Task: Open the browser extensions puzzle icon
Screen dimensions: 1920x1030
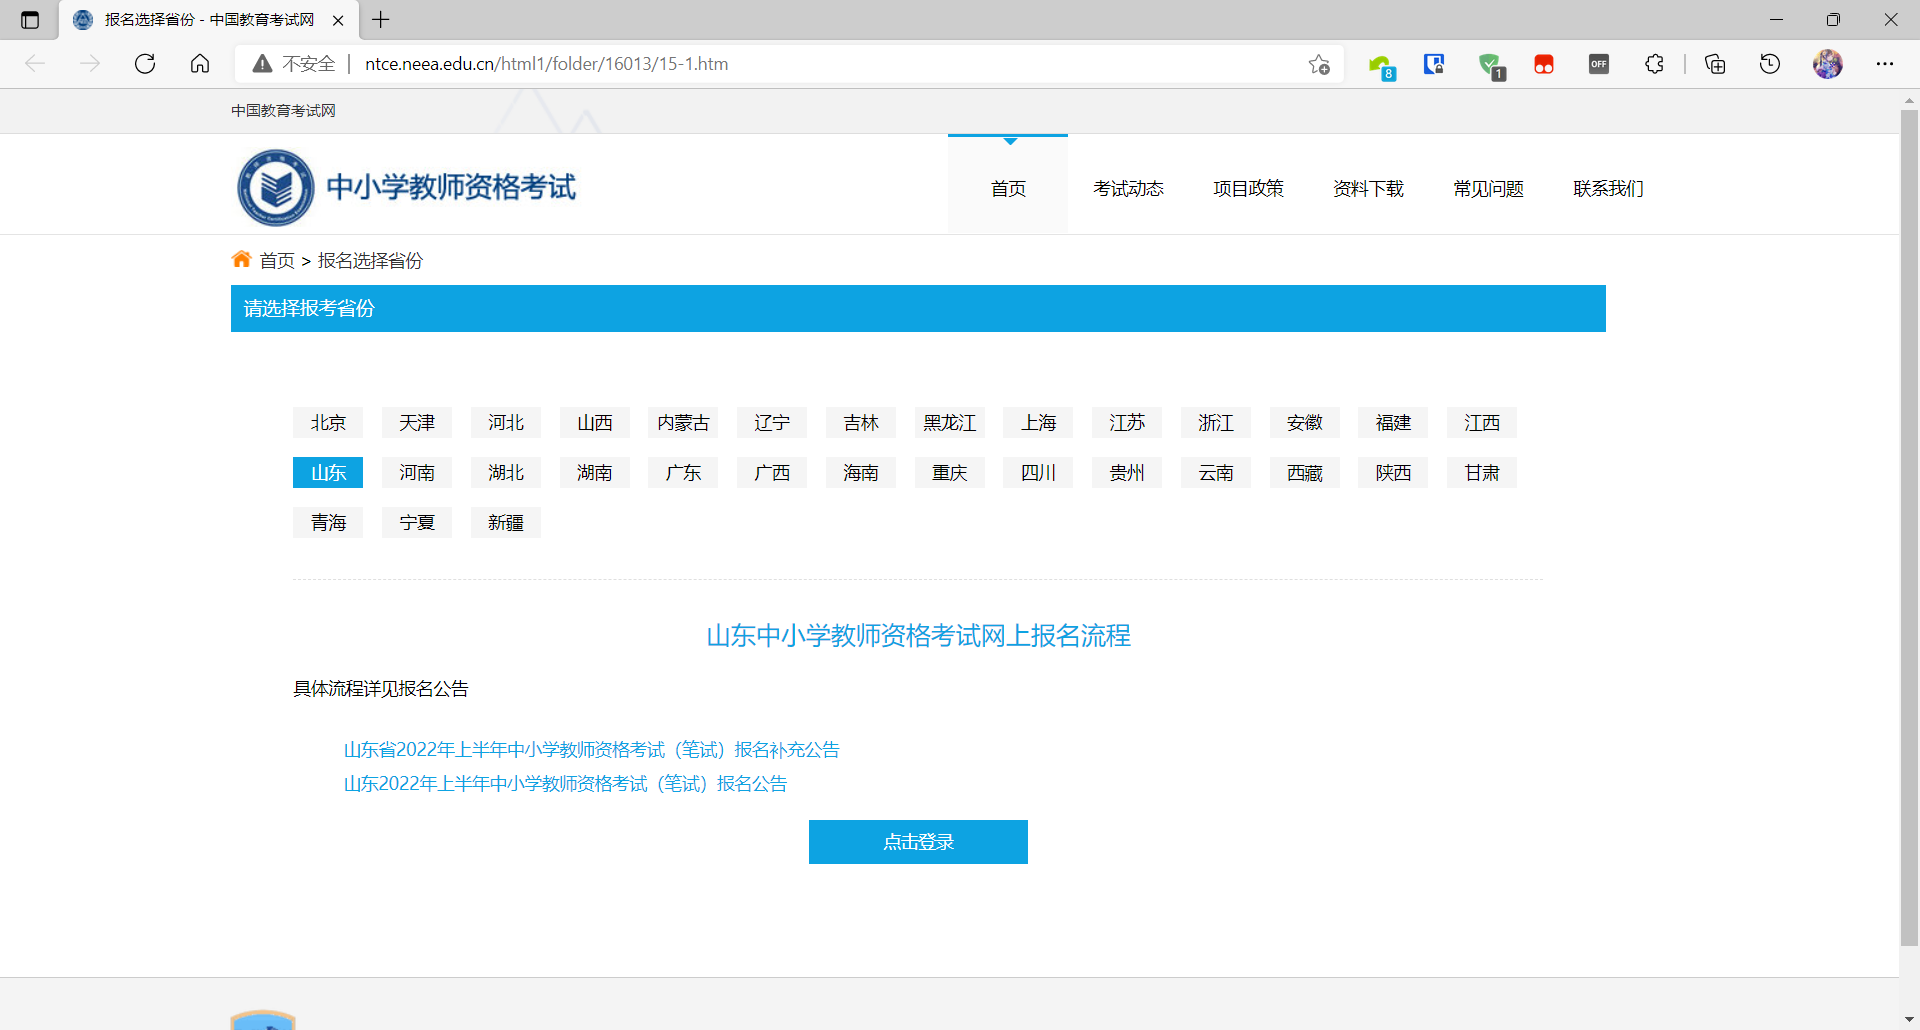Action: [1654, 64]
